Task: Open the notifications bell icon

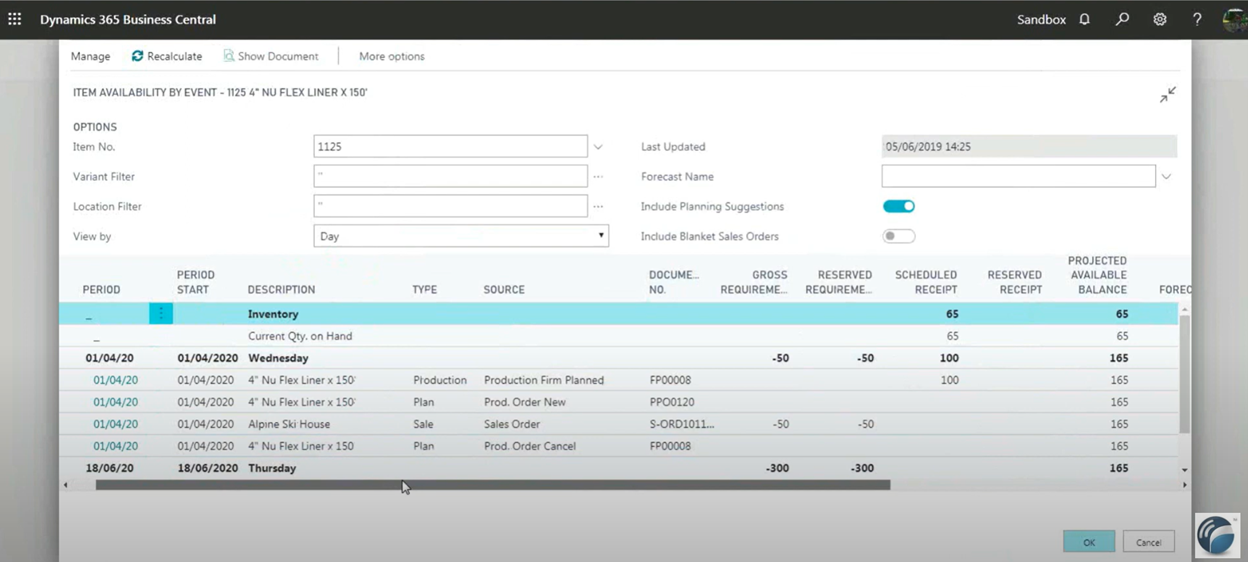Action: (x=1085, y=19)
